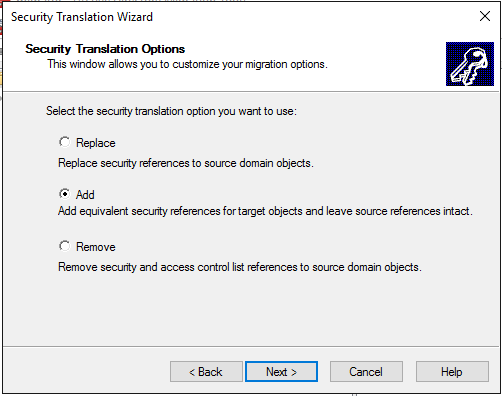Open Help for this wizard page
Image resolution: width=502 pixels, height=396 pixels.
(x=452, y=372)
